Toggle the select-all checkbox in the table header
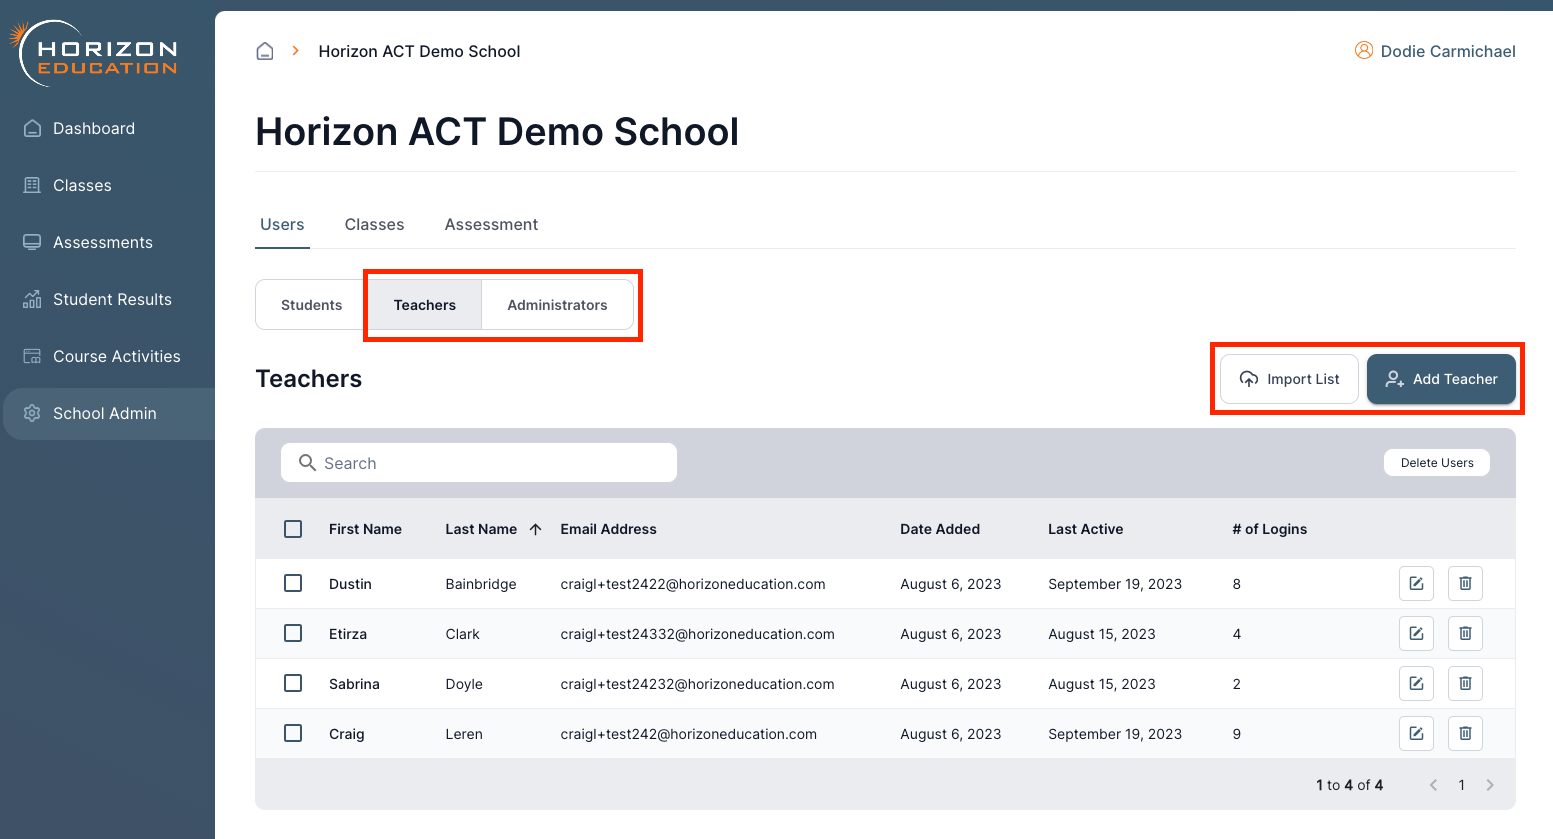Viewport: 1553px width, 839px height. (293, 529)
